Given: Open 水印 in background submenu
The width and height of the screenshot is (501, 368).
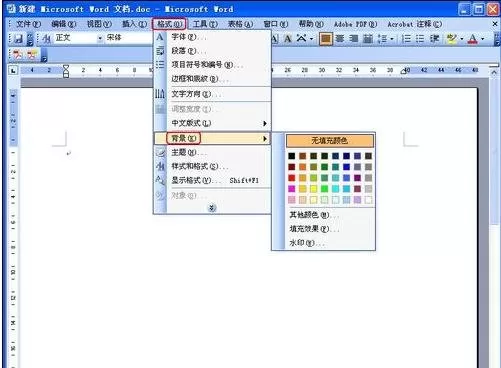Looking at the screenshot, I should coord(330,243).
